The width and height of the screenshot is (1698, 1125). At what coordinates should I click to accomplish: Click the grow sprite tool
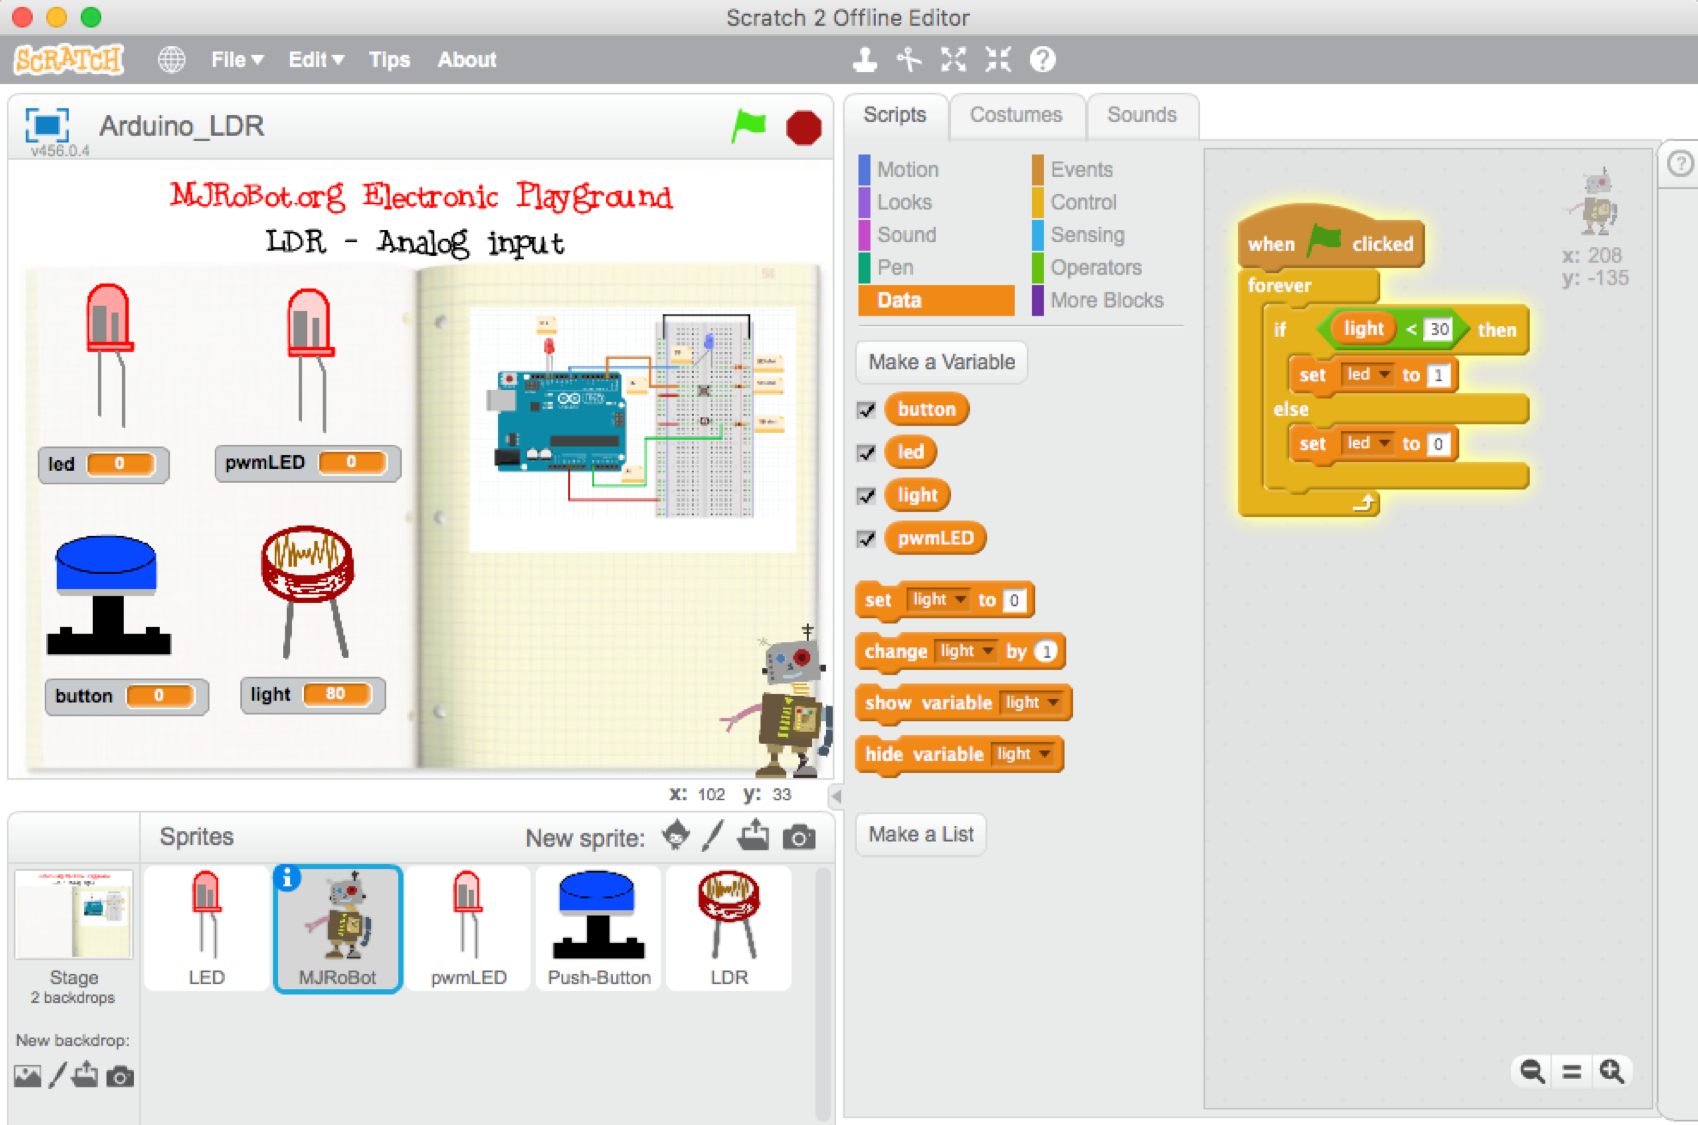click(x=953, y=59)
